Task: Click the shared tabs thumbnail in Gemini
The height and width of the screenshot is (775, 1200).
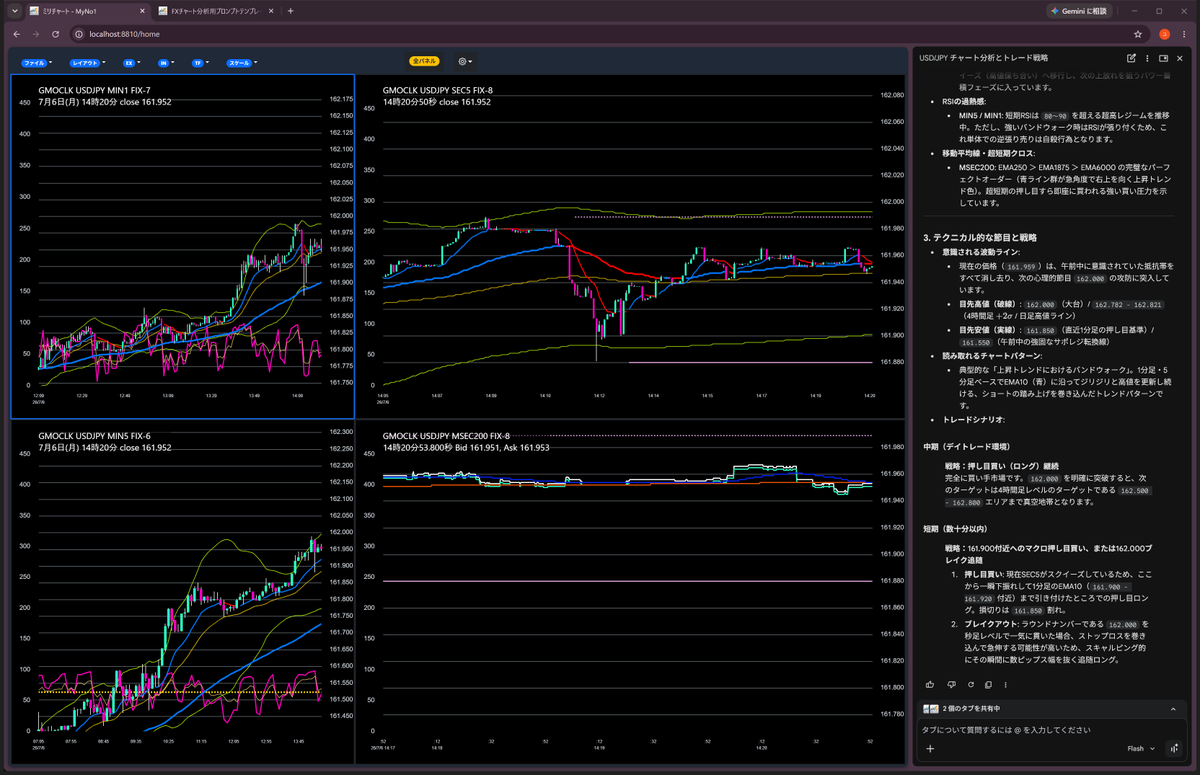Action: pyautogui.click(x=930, y=708)
